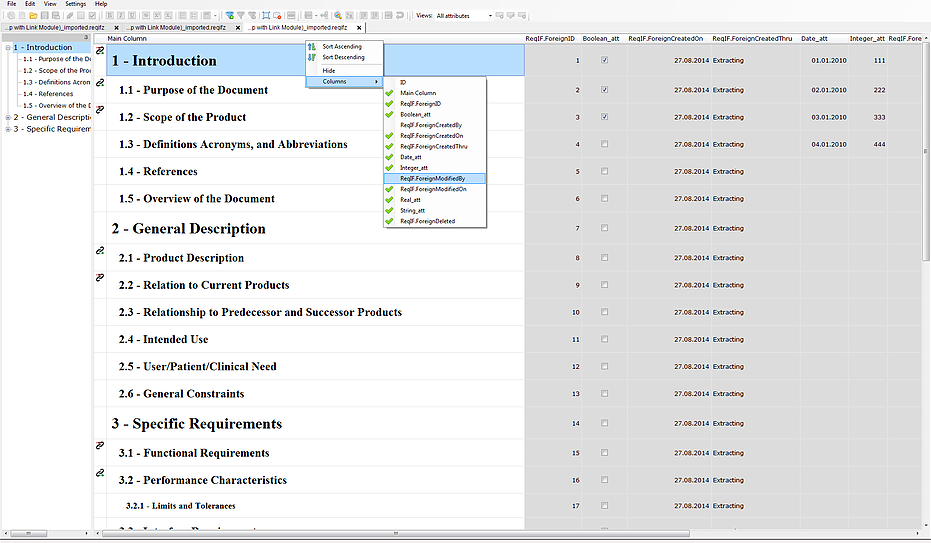Click the Date_att column header
The width and height of the screenshot is (931, 543).
[x=814, y=39]
